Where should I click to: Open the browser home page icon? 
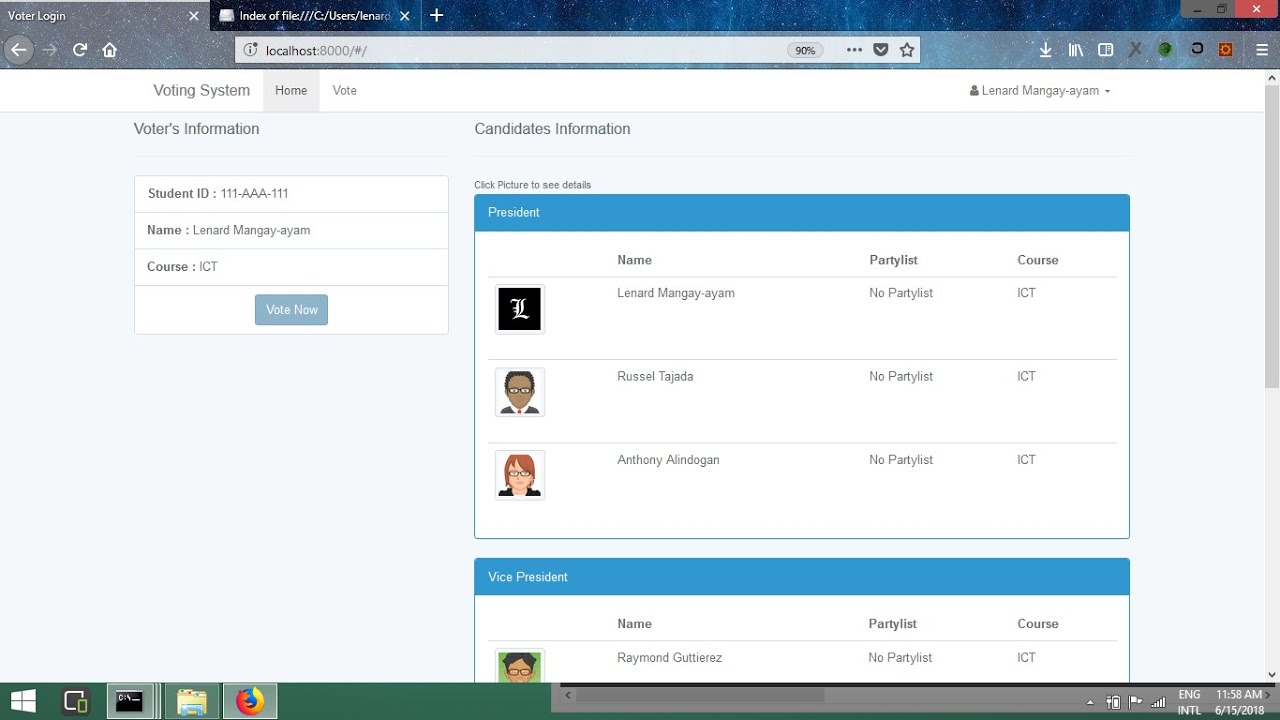(110, 50)
